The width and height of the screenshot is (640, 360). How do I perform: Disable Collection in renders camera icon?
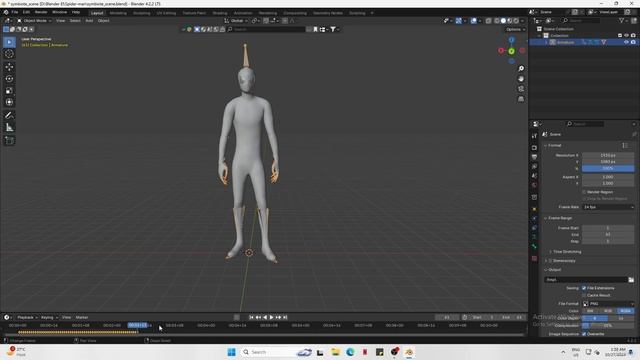pyautogui.click(x=633, y=36)
